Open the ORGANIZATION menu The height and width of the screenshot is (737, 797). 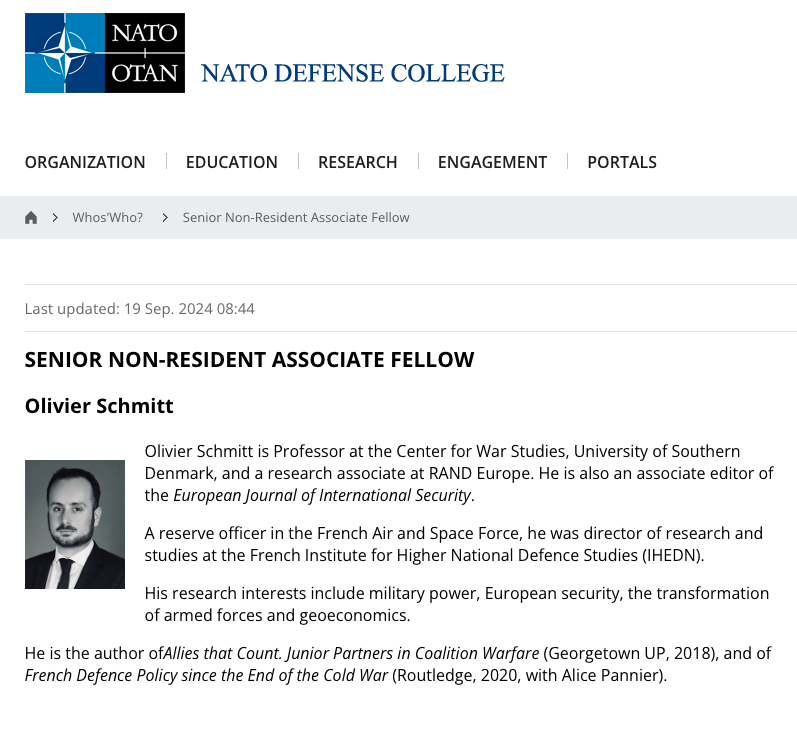(85, 162)
